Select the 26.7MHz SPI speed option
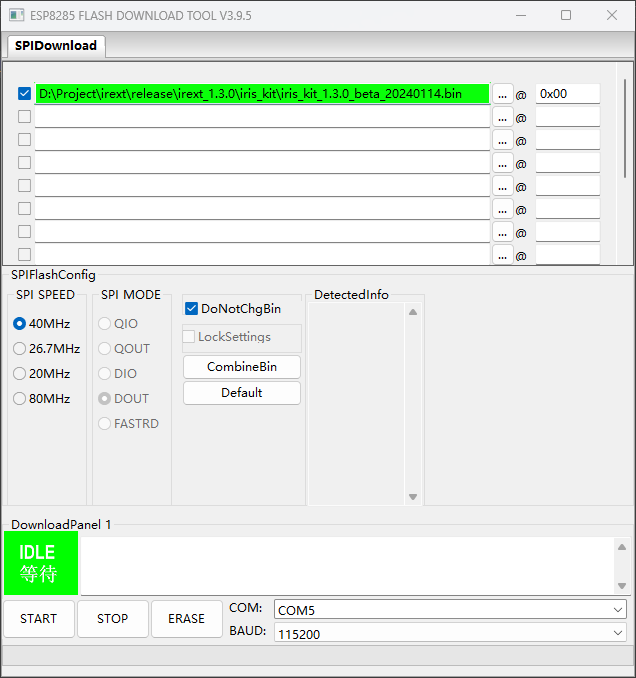Image resolution: width=636 pixels, height=678 pixels. (20, 349)
